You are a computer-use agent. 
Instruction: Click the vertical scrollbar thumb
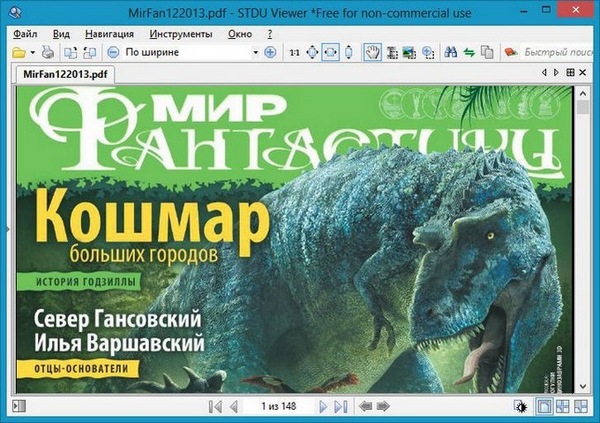(x=582, y=107)
